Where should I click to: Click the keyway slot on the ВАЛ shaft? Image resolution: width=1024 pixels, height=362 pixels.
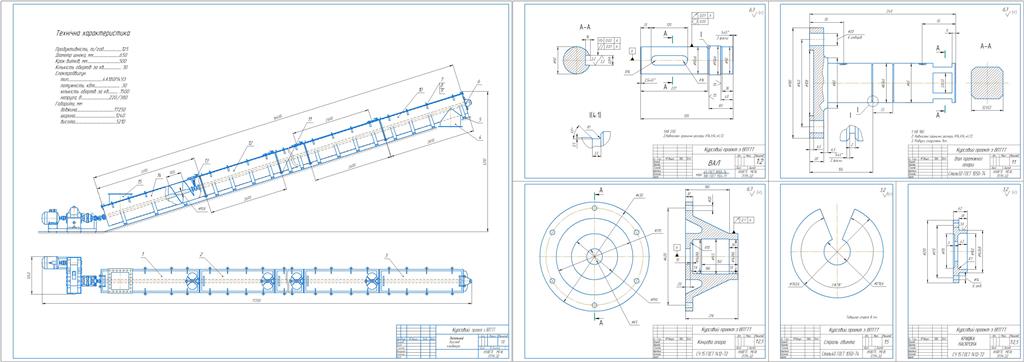(671, 60)
